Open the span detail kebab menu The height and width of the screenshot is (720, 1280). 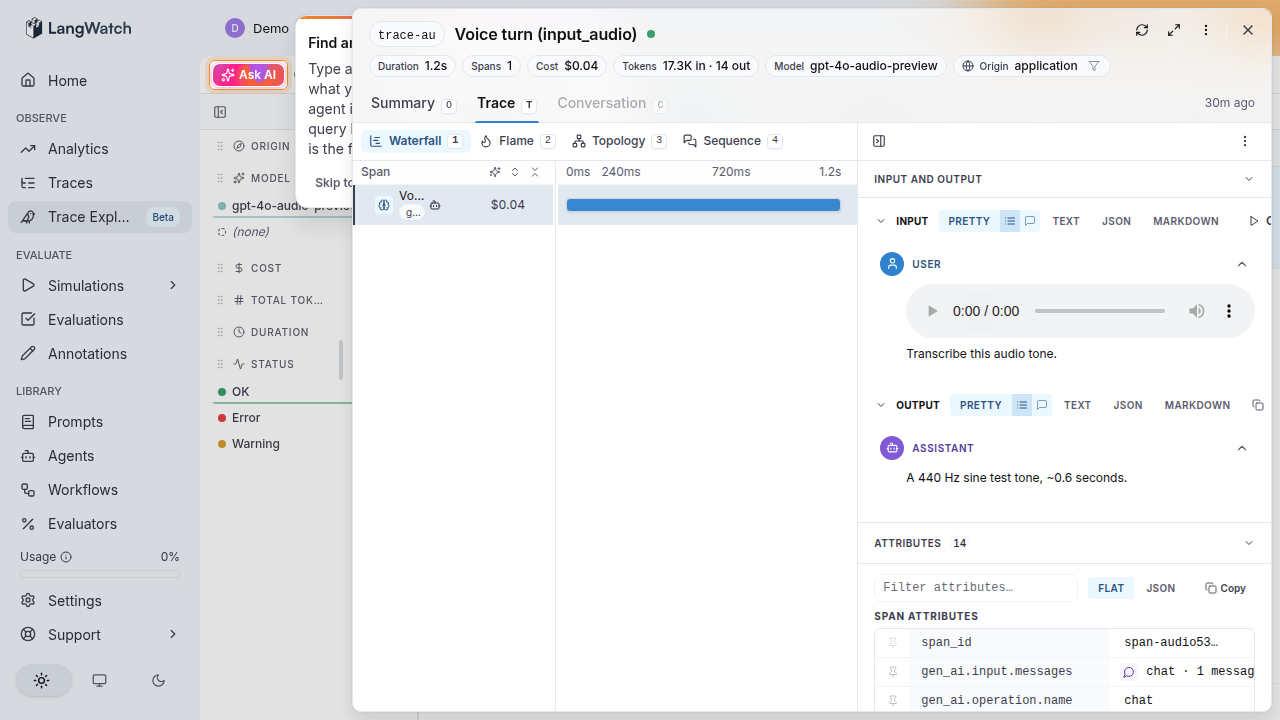pos(1245,141)
